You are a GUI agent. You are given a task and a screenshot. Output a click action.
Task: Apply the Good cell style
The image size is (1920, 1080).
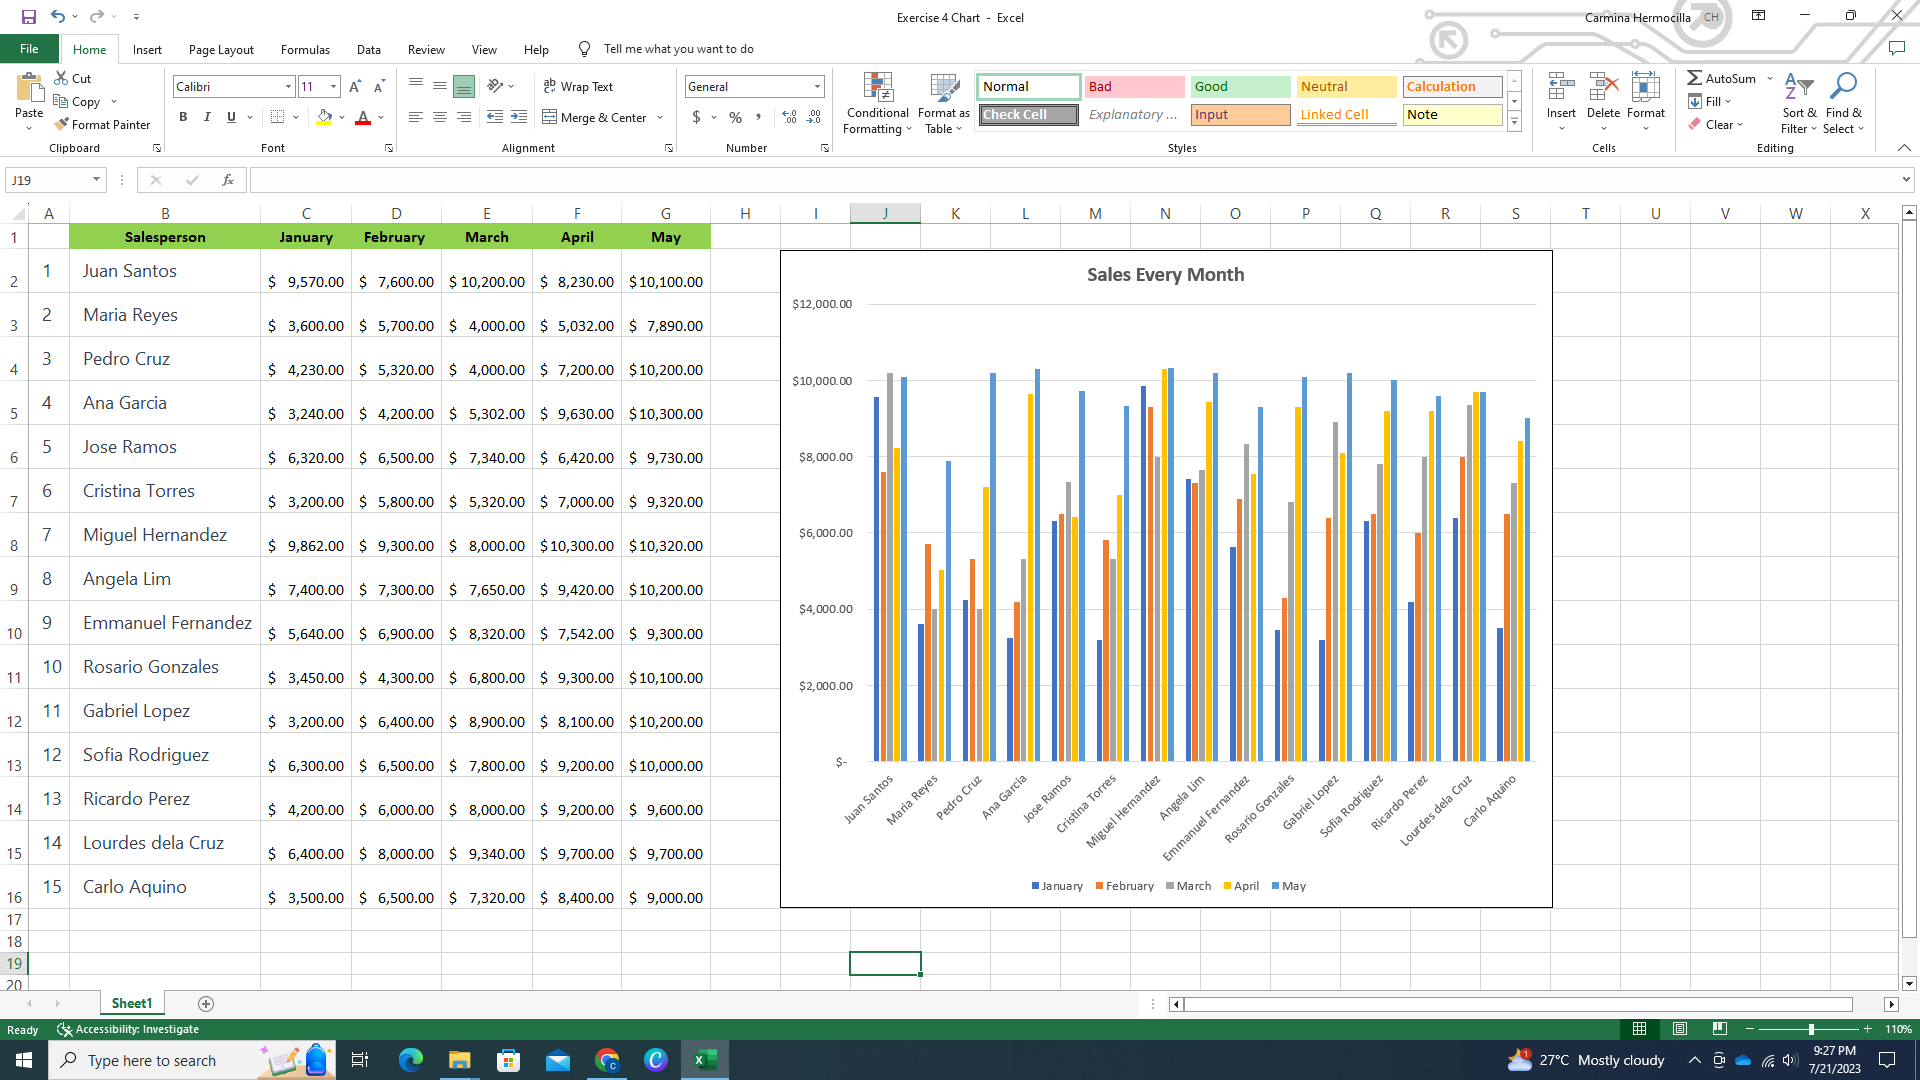(x=1240, y=87)
